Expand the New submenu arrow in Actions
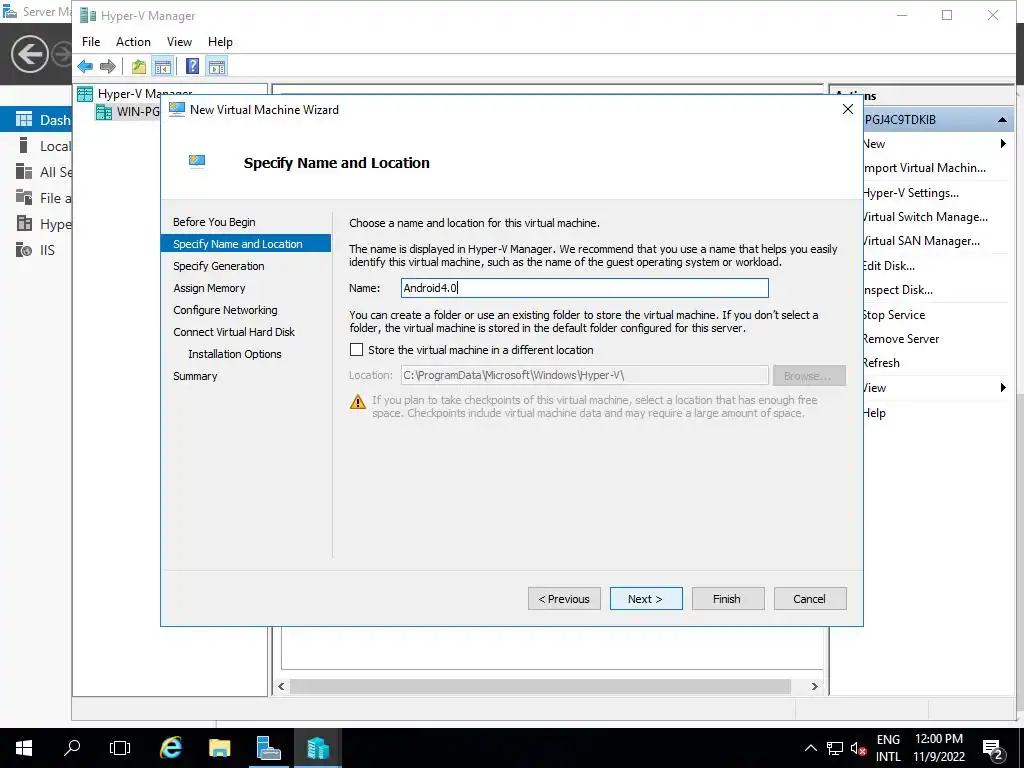The height and width of the screenshot is (768, 1024). [x=1003, y=144]
